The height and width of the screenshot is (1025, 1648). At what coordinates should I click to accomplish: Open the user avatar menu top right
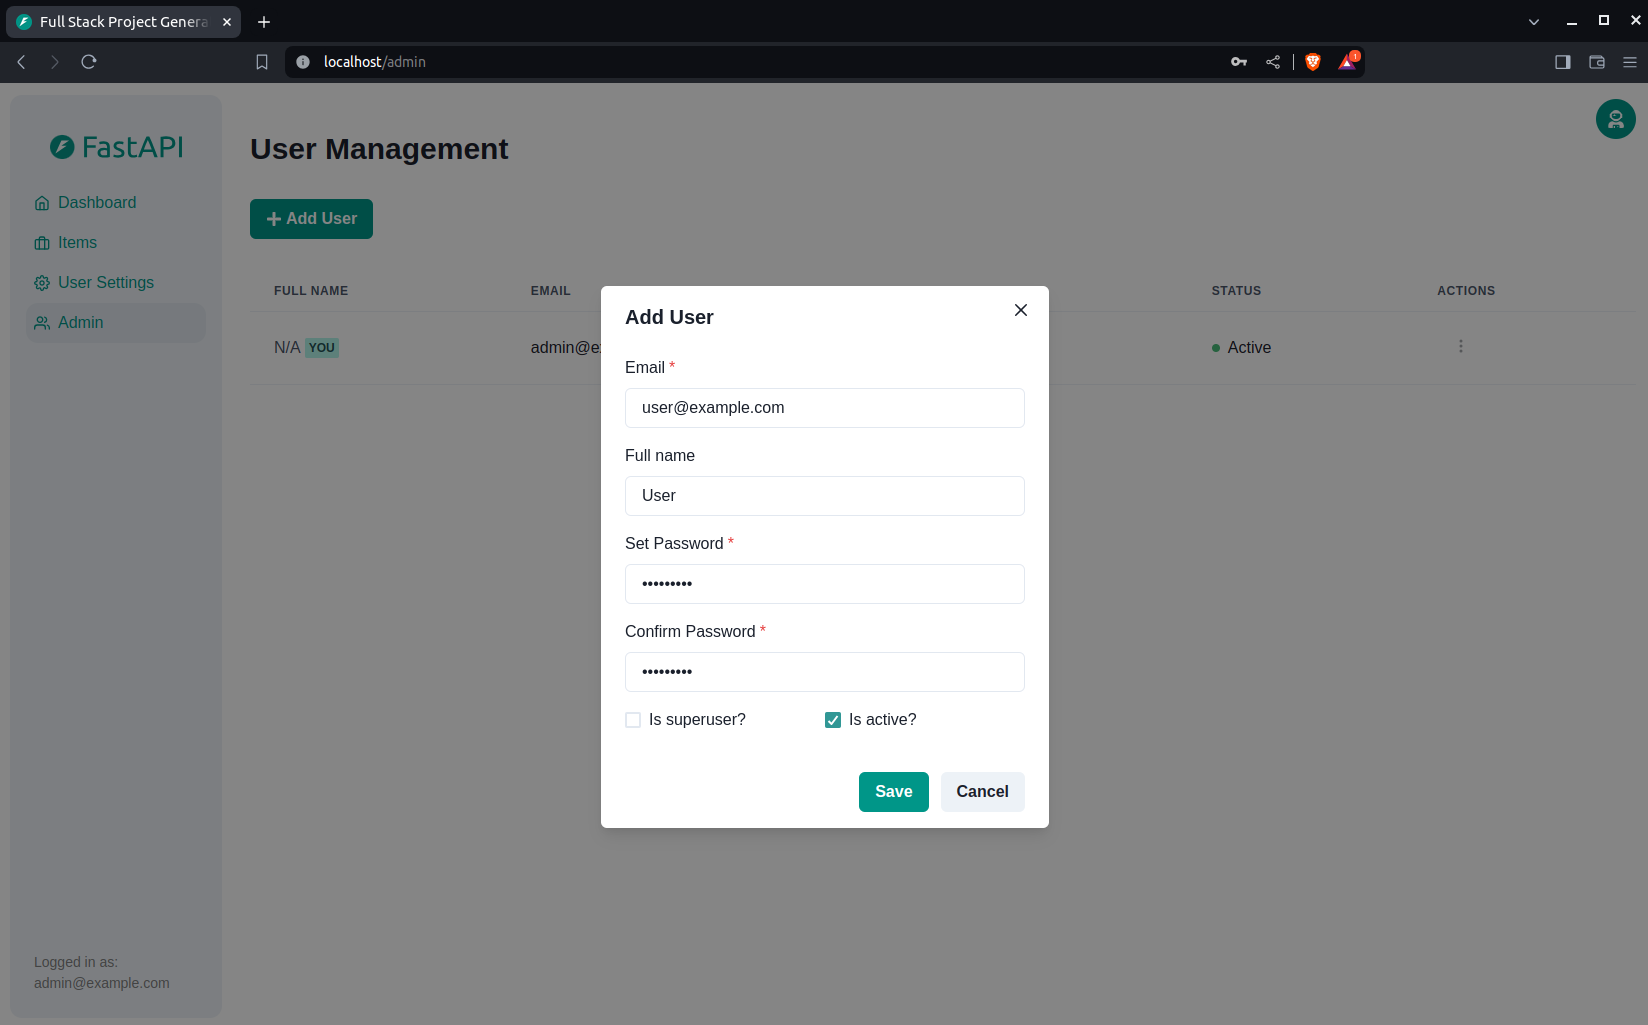click(x=1615, y=119)
